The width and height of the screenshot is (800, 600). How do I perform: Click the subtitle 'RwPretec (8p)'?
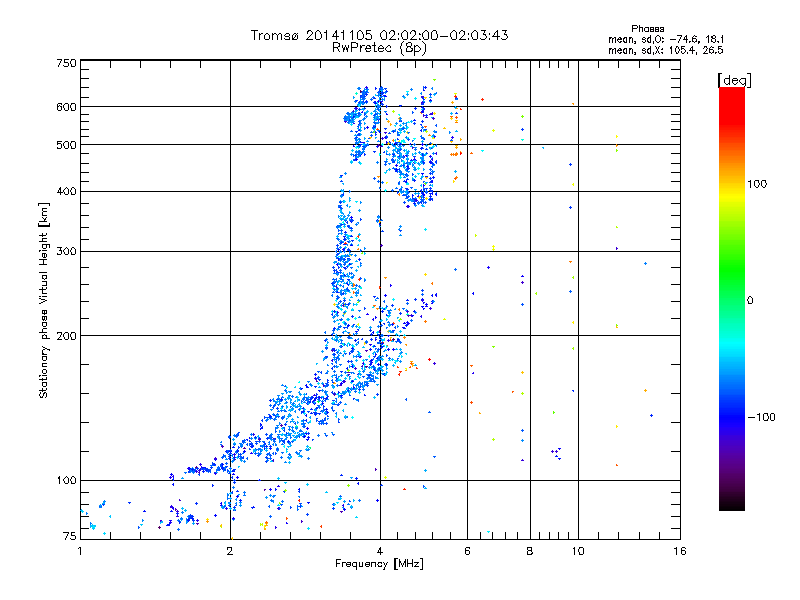pyautogui.click(x=379, y=48)
